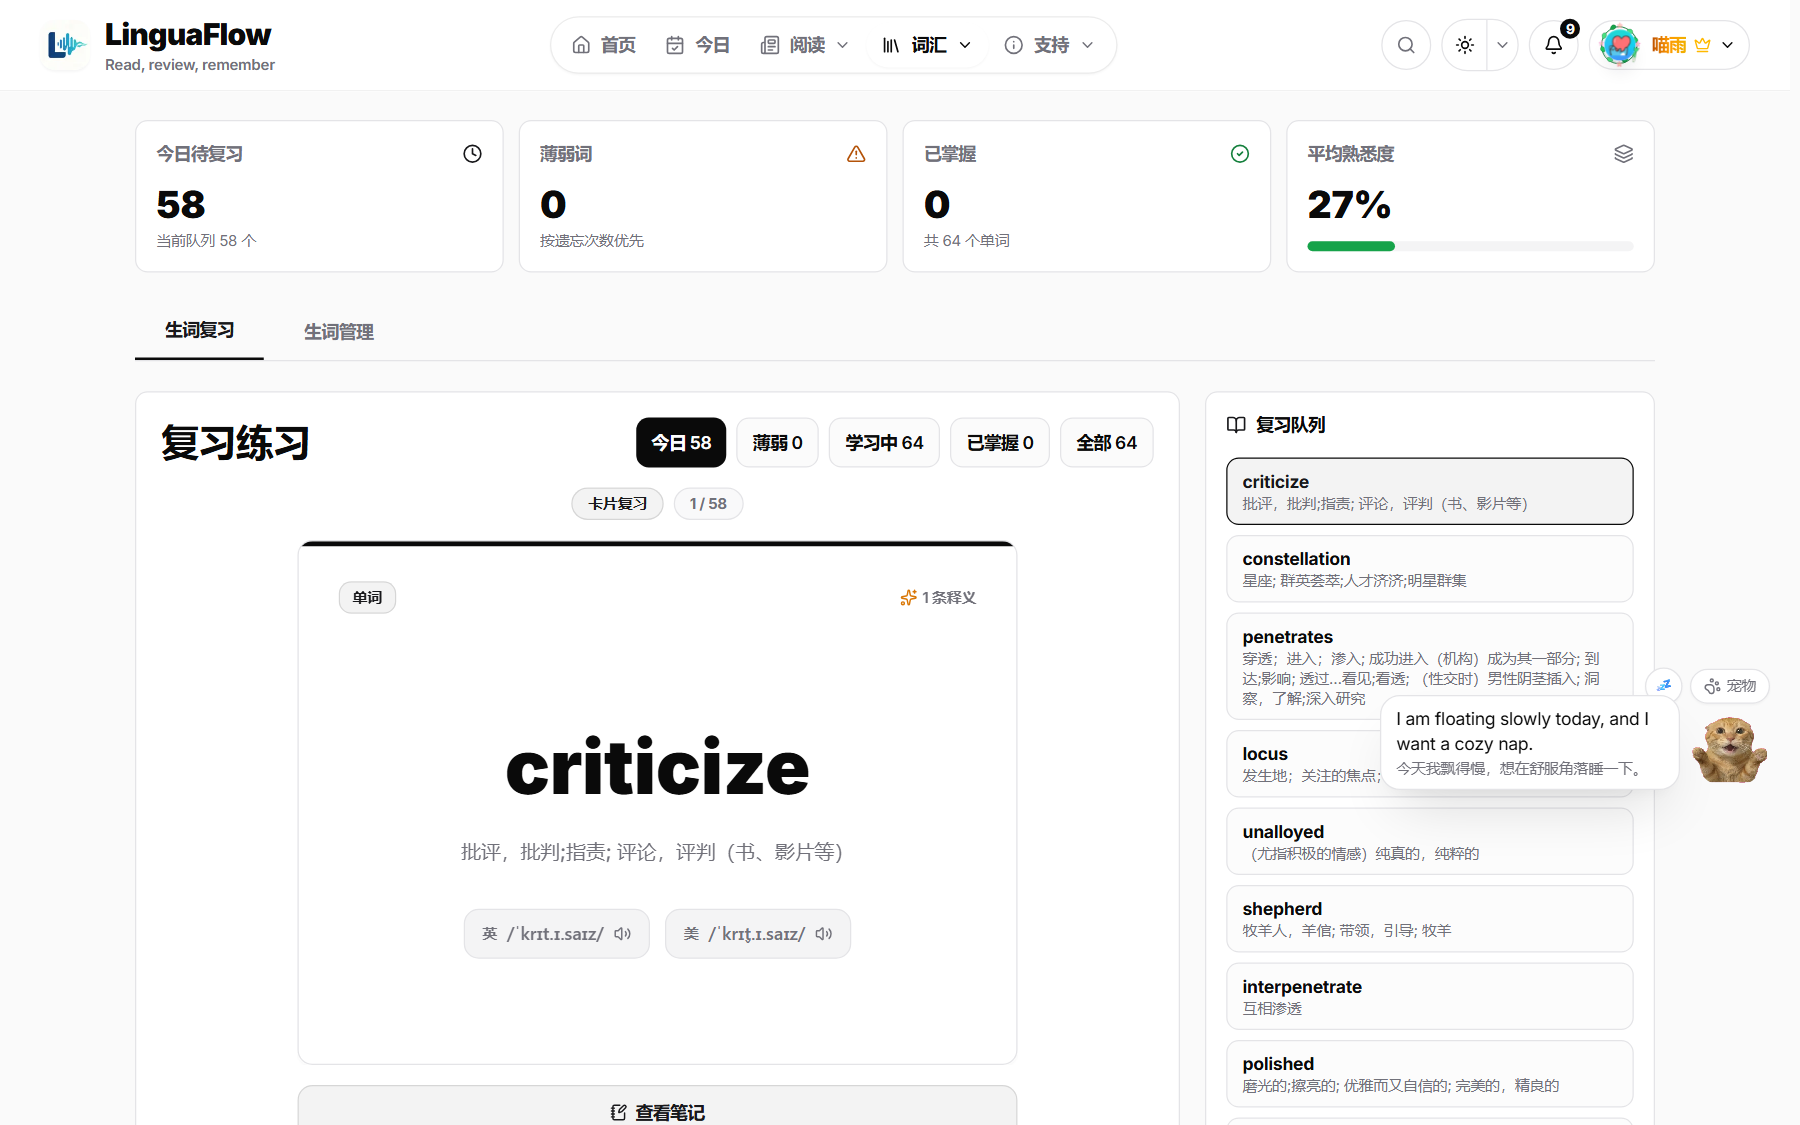Image resolution: width=1800 pixels, height=1125 pixels.
Task: Select interpenetrate in the review queue
Action: [1430, 996]
